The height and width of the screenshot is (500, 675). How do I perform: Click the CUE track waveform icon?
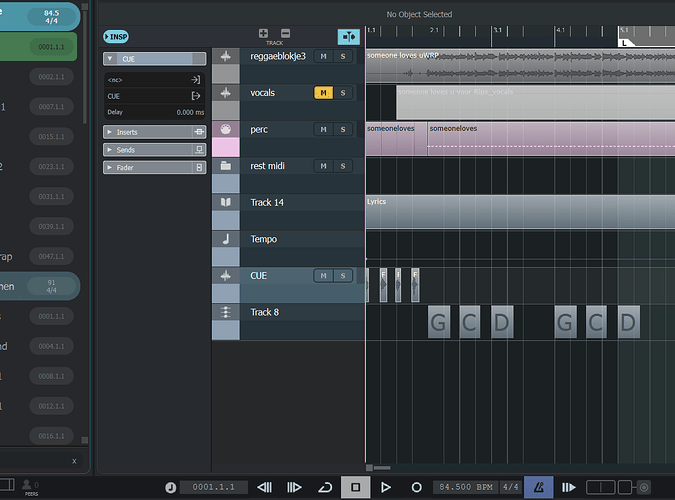tap(226, 276)
